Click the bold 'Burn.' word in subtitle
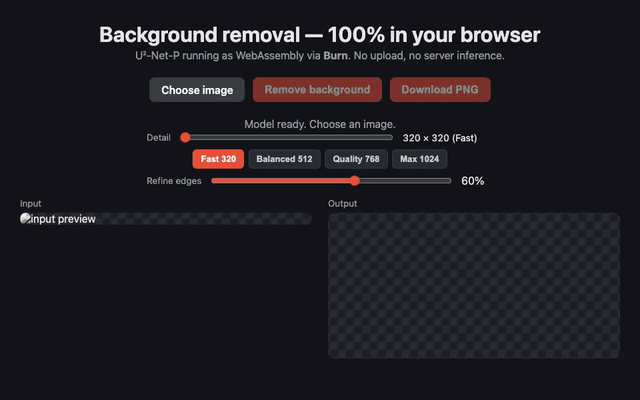 [337, 56]
